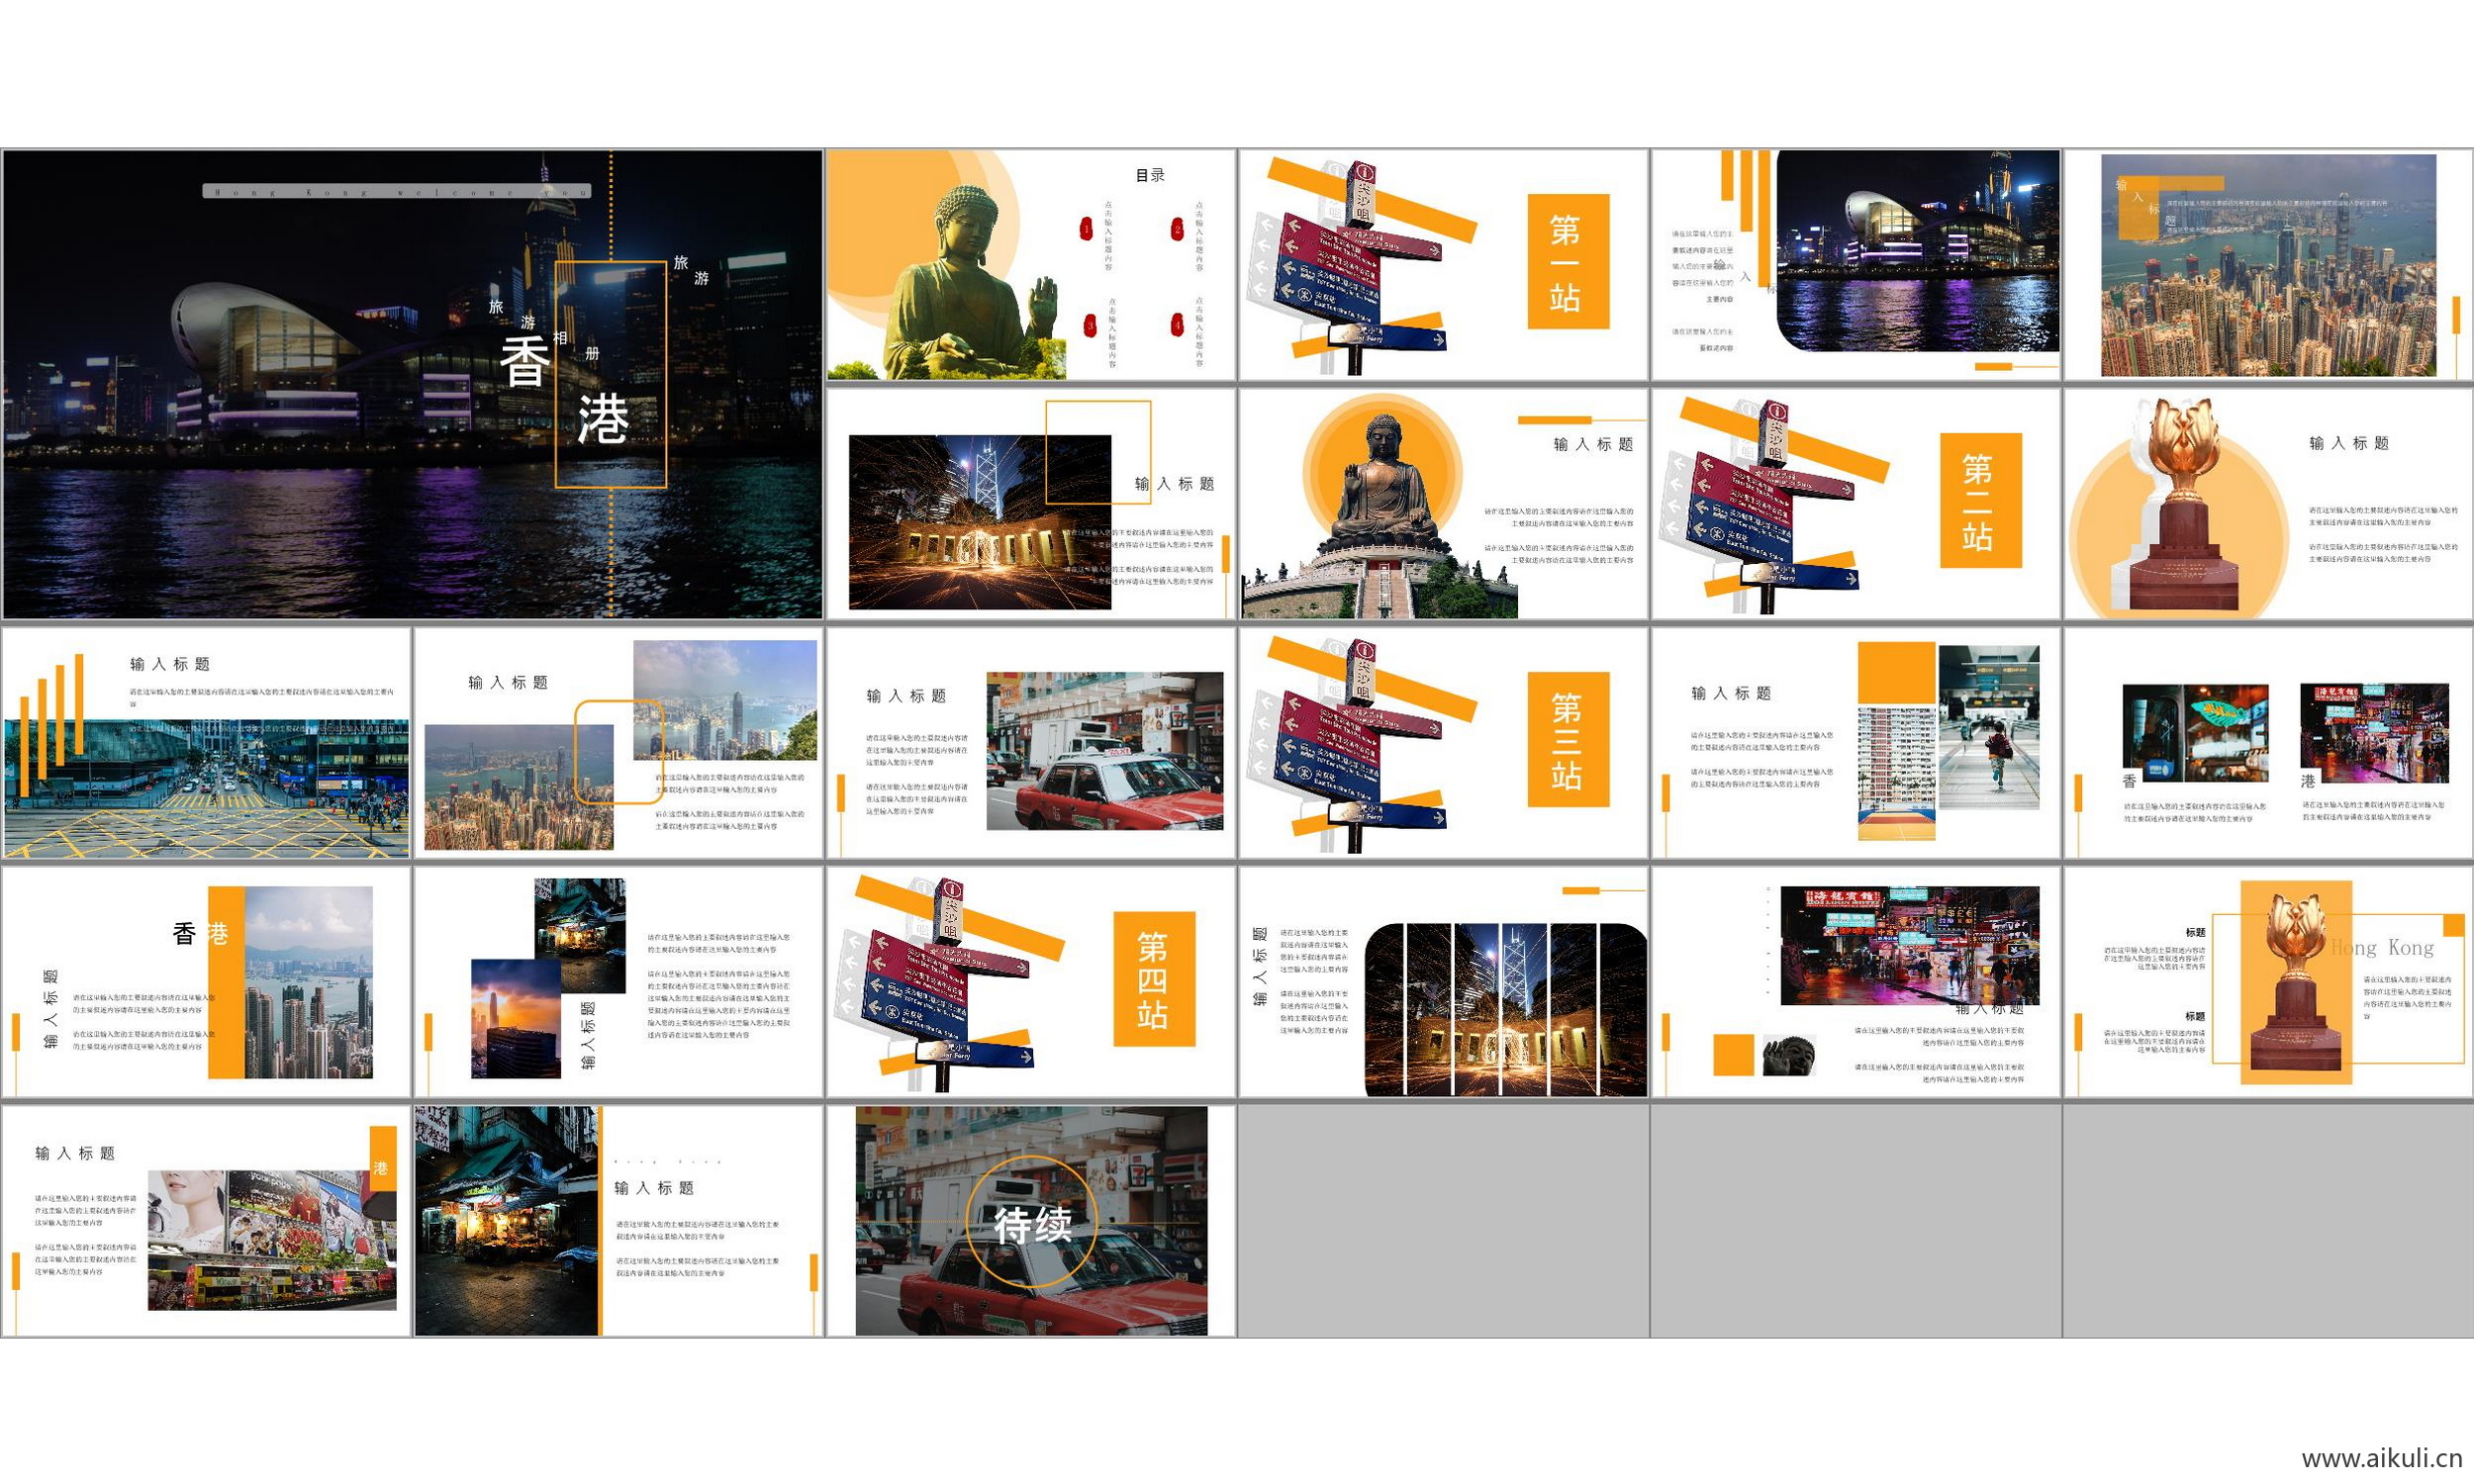Choose the 第三站 section slide

(1443, 743)
